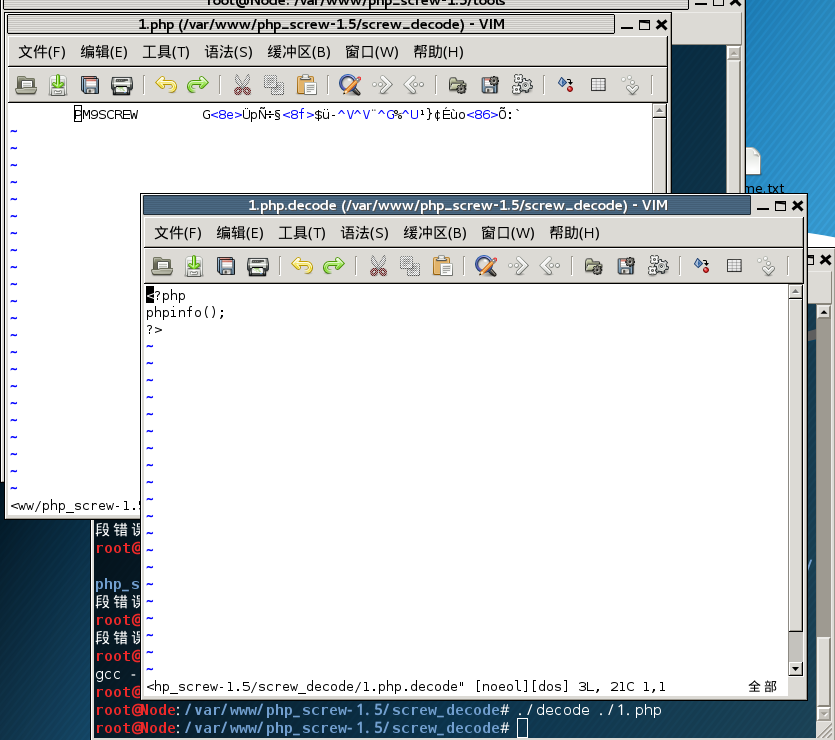The width and height of the screenshot is (835, 740).
Task: Click Cut scissors icon in 1.php.decode toolbar
Action: (378, 266)
